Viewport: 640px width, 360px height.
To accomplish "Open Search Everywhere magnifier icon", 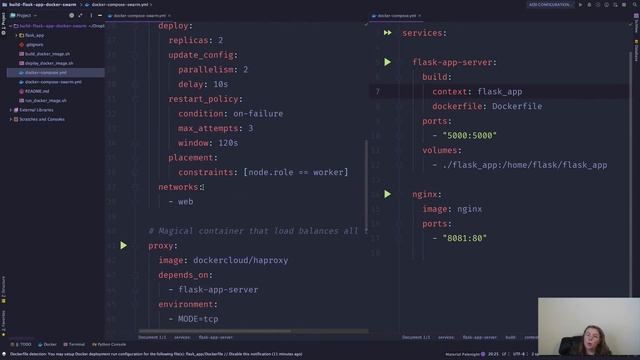I will (634, 4).
